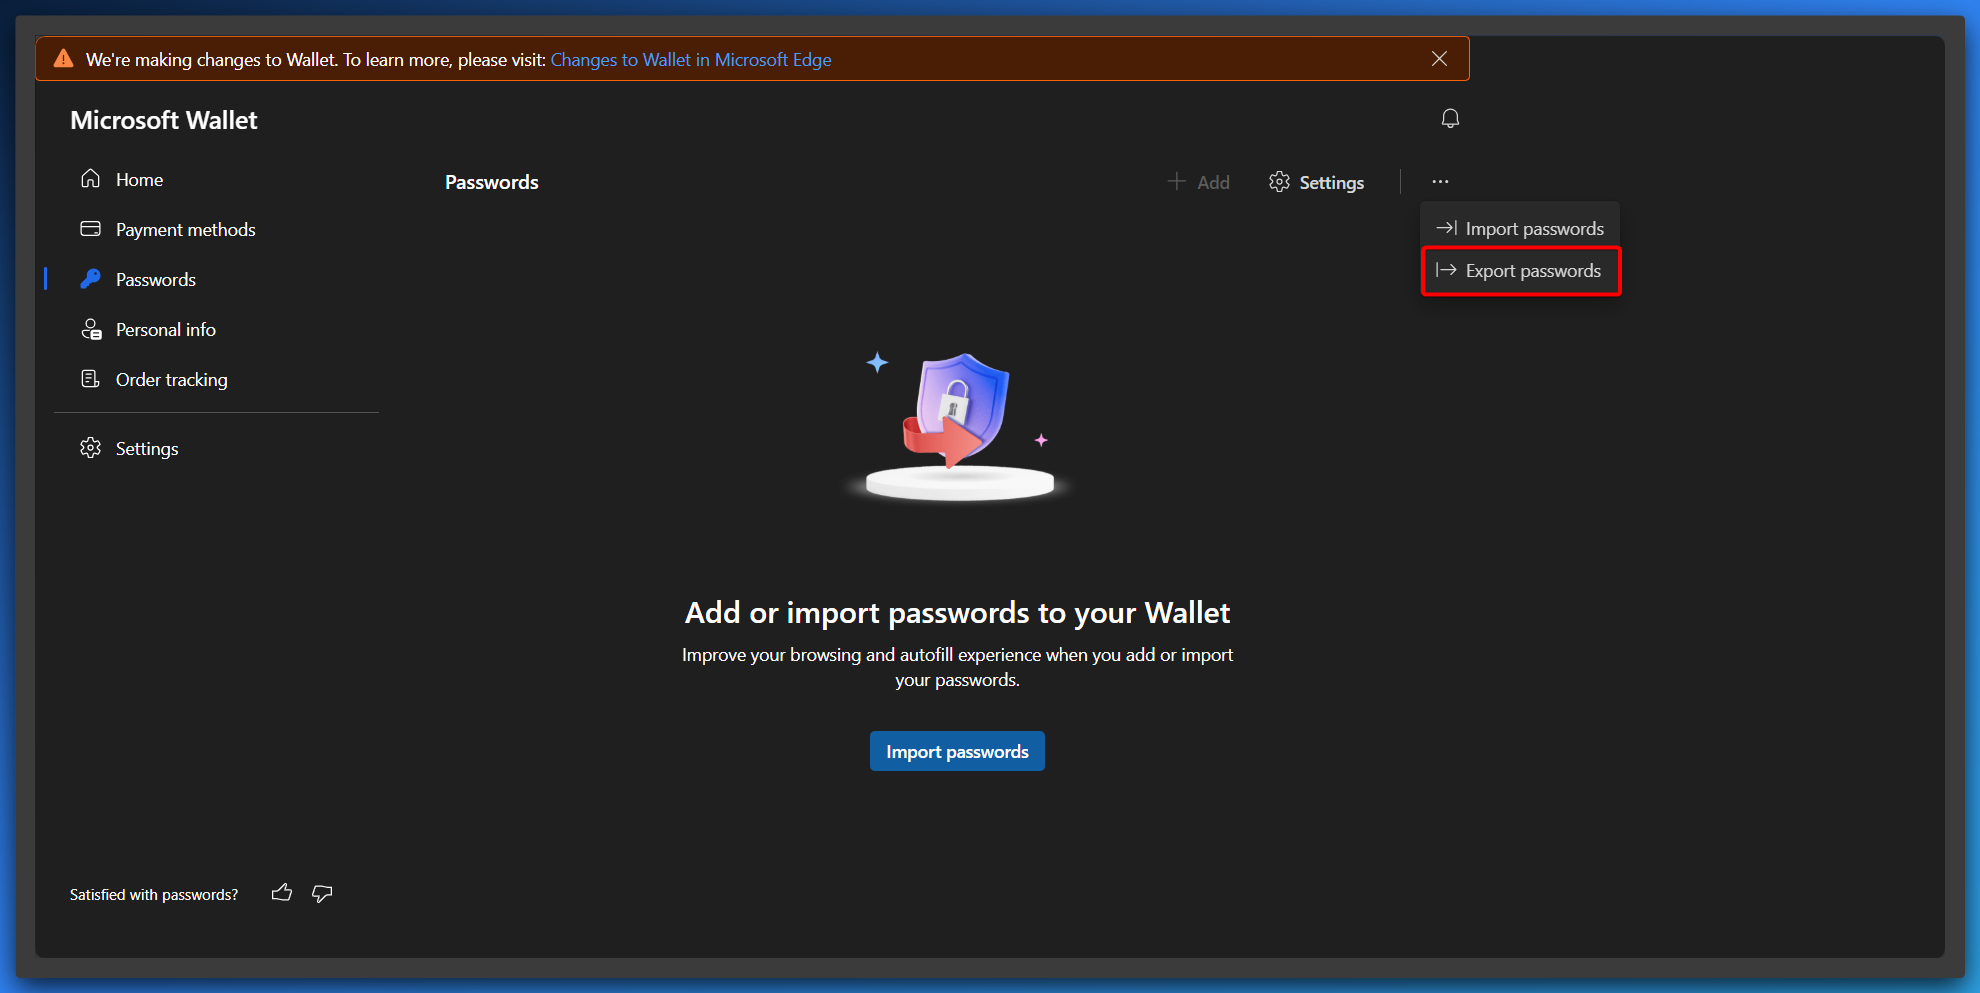
Task: Click the Personal info person icon
Action: point(91,329)
